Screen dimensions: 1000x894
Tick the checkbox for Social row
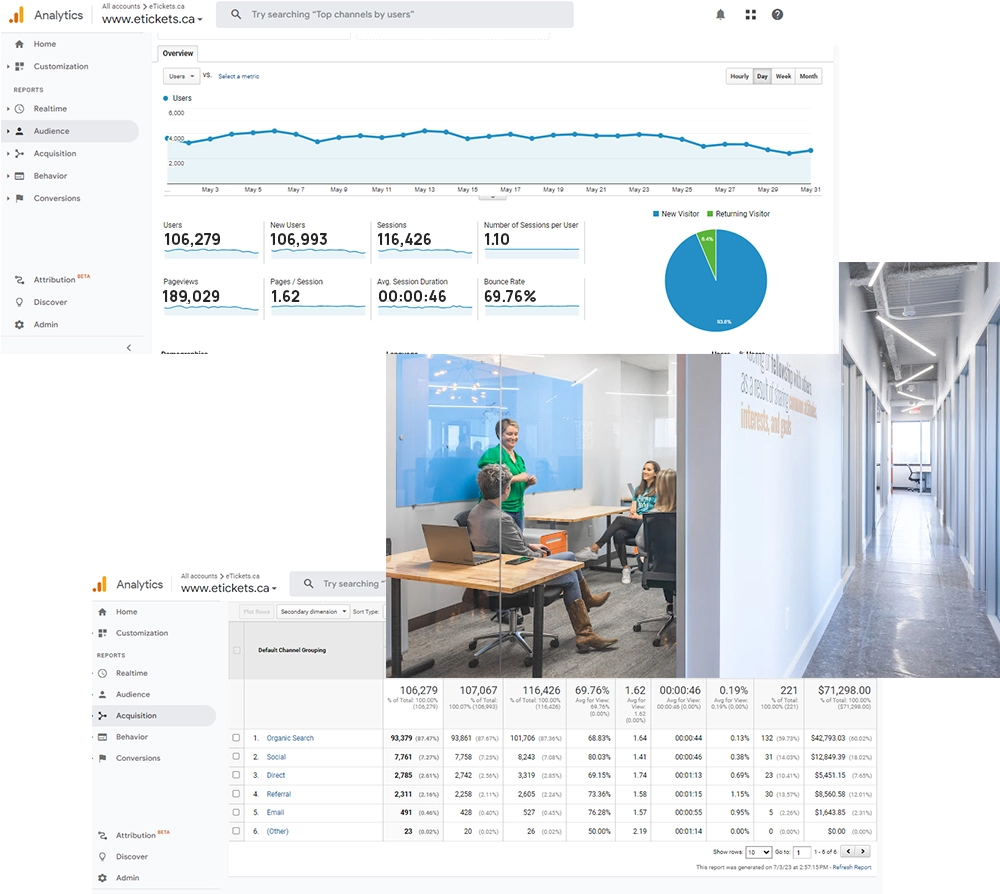[x=236, y=756]
